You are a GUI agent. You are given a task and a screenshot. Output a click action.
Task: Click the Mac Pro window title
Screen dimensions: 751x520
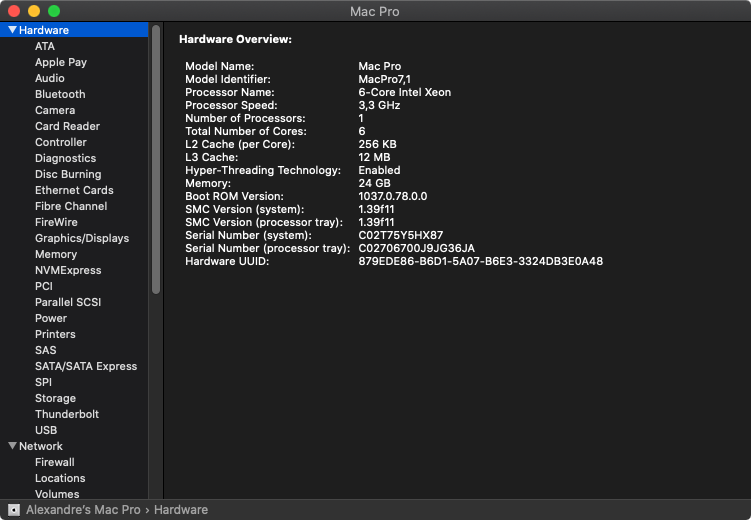coord(375,11)
